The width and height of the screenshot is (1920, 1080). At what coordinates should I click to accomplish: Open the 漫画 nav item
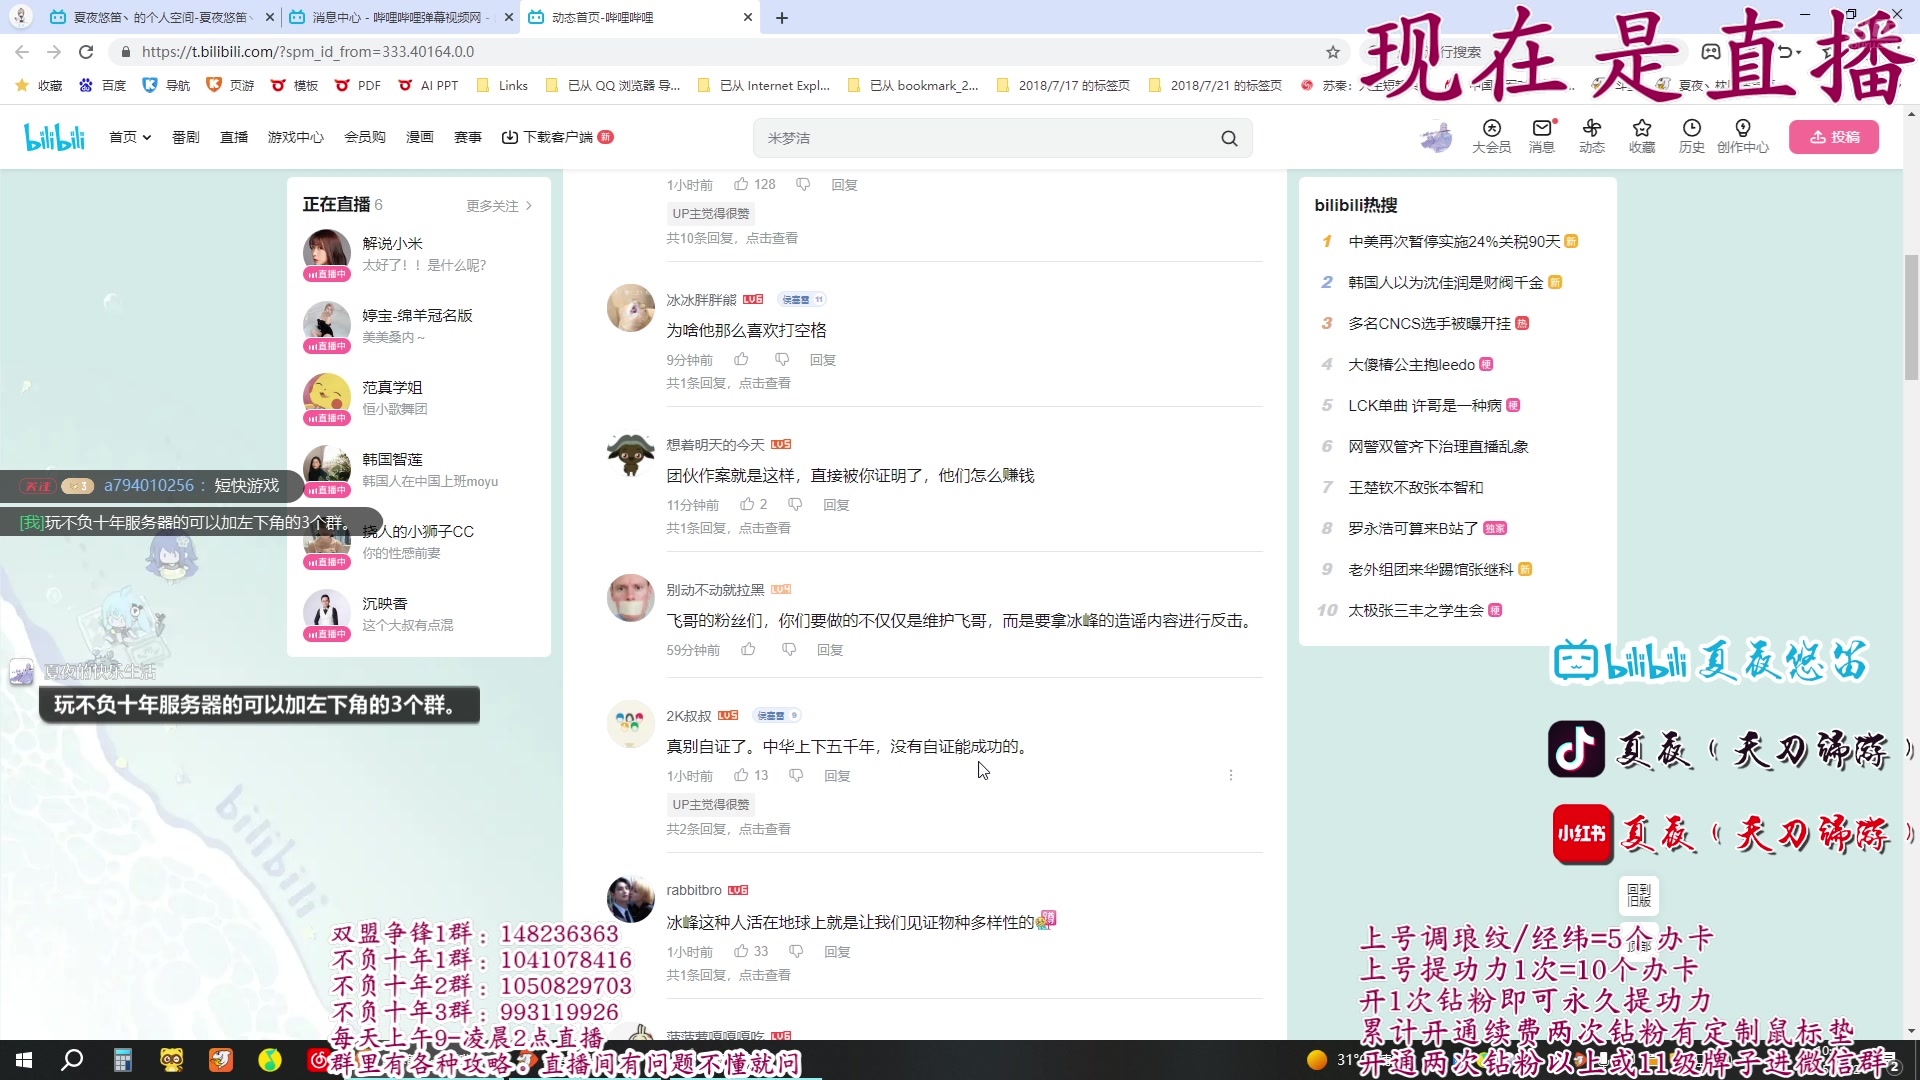click(420, 137)
